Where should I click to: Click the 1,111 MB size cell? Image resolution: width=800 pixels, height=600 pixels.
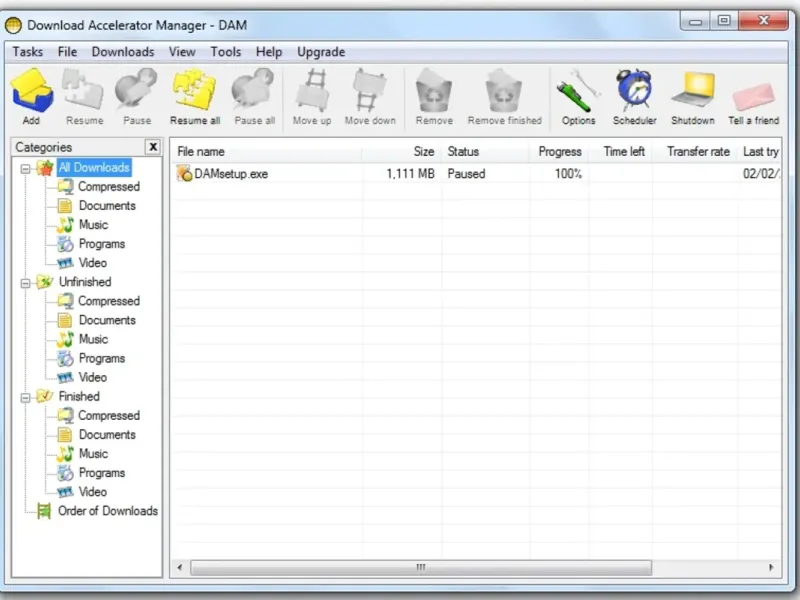coord(410,173)
